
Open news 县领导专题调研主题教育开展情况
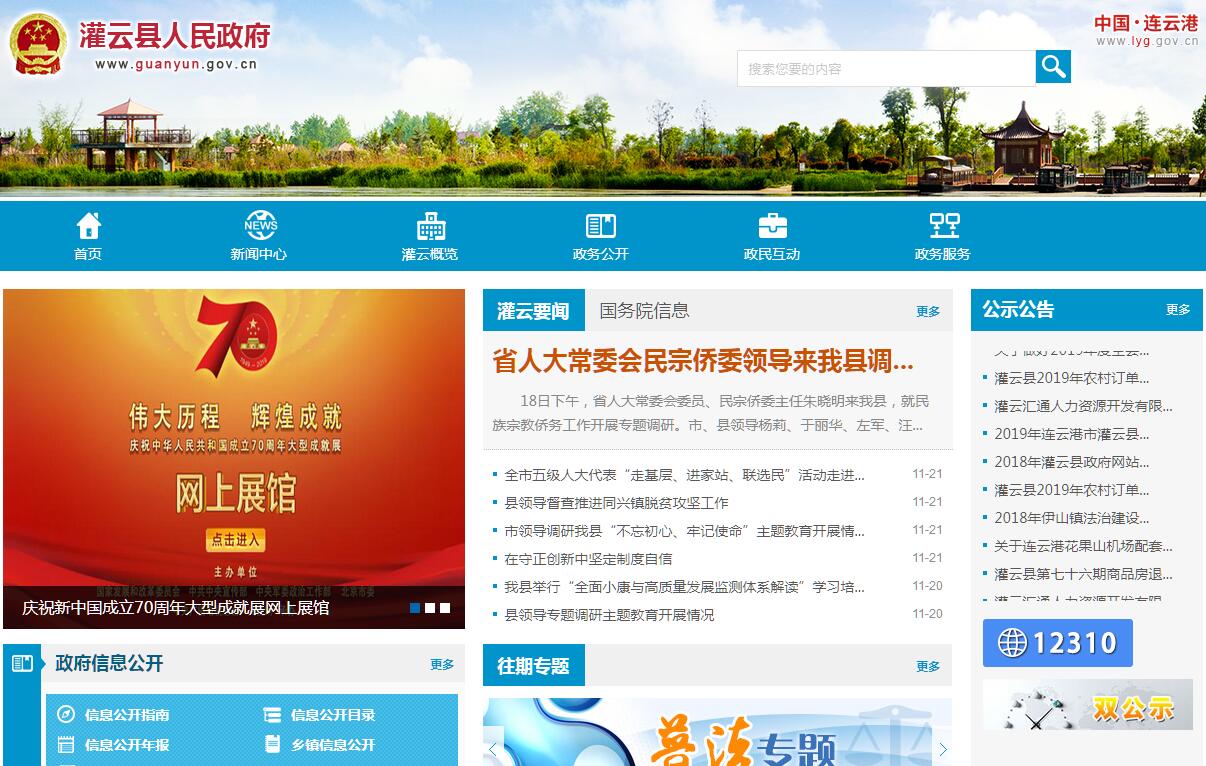609,615
